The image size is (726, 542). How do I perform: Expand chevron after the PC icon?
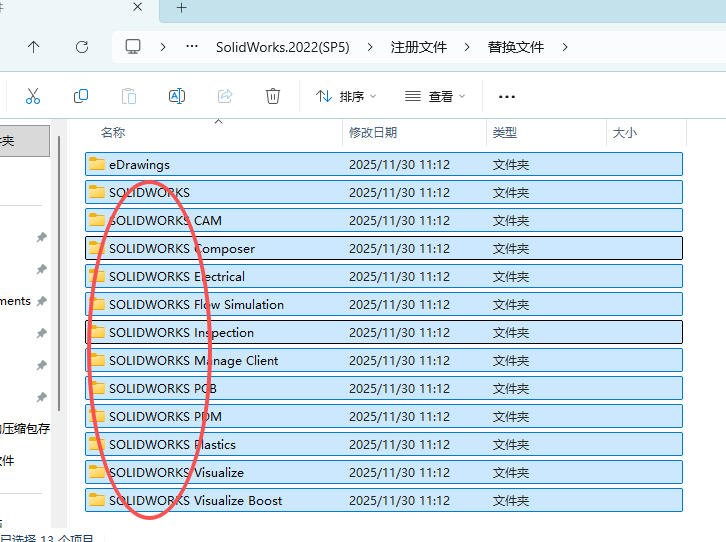(163, 47)
